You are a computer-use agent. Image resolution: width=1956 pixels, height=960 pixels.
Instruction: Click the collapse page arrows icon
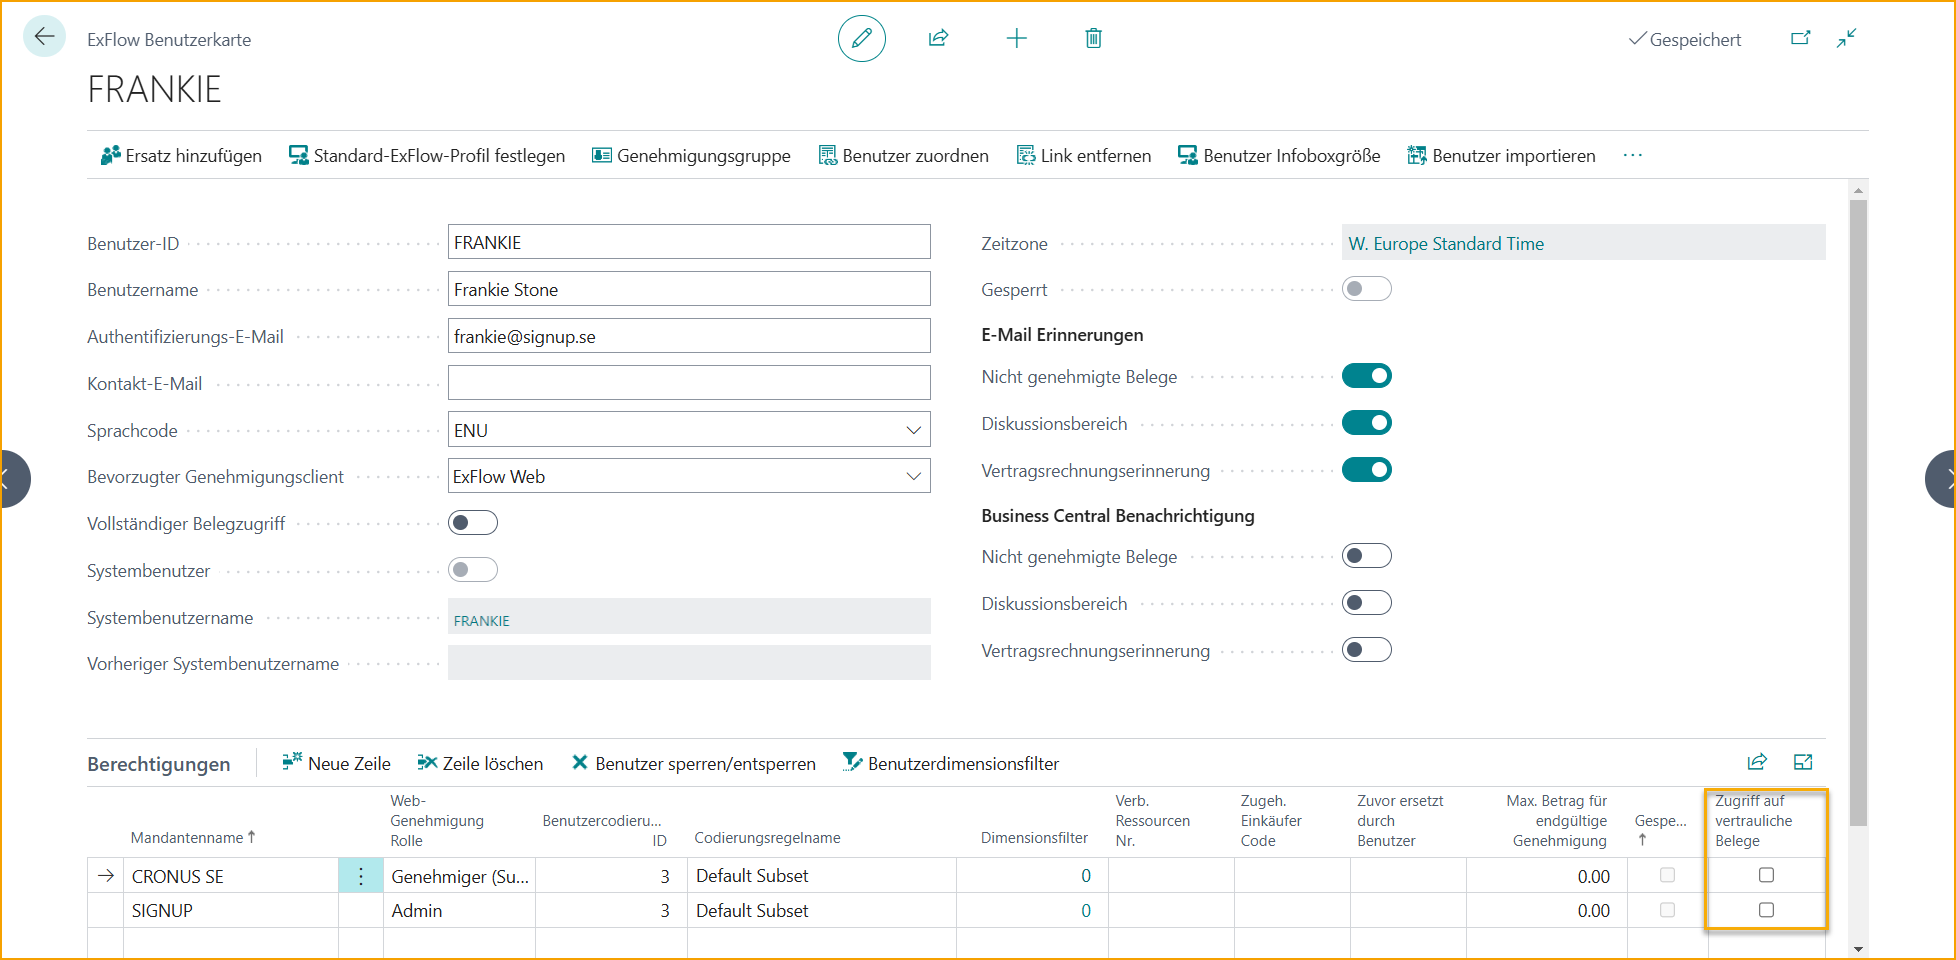(x=1846, y=39)
